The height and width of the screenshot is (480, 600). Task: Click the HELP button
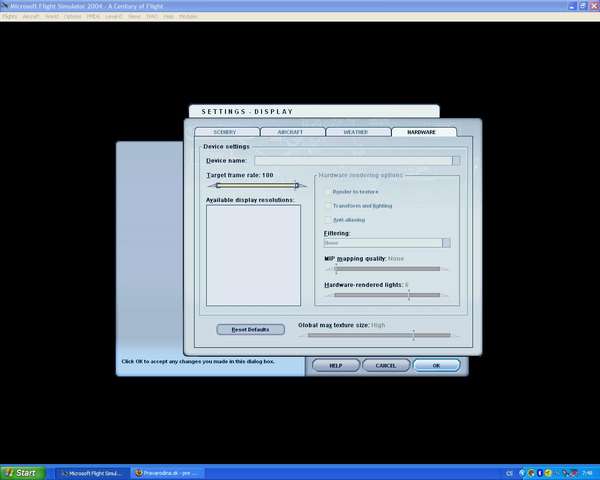point(336,366)
